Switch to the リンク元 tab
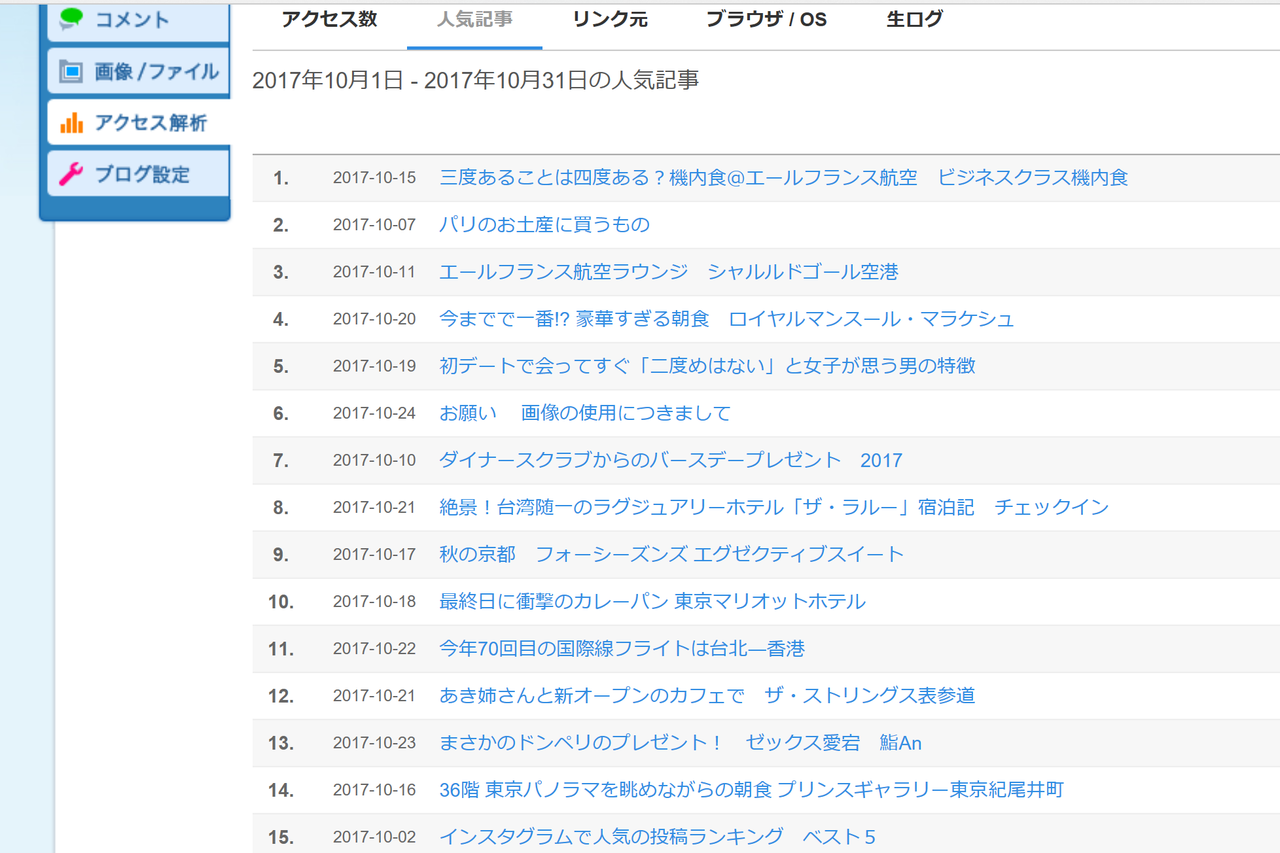This screenshot has height=853, width=1280. pyautogui.click(x=610, y=19)
